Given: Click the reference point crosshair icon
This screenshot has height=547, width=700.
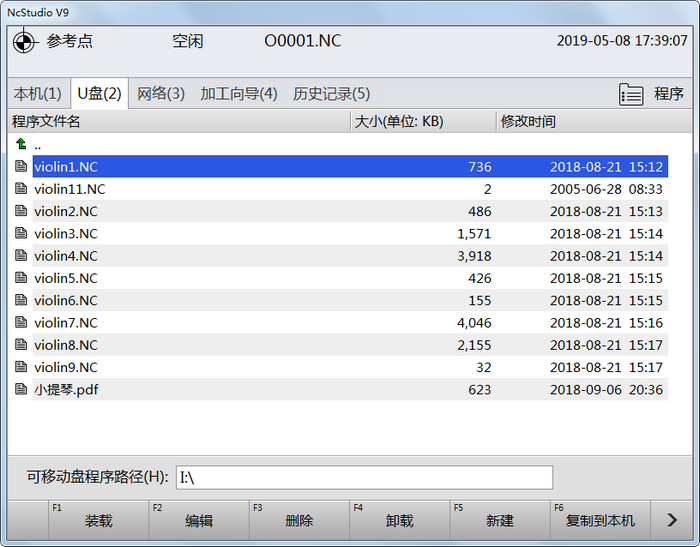Looking at the screenshot, I should pyautogui.click(x=24, y=42).
